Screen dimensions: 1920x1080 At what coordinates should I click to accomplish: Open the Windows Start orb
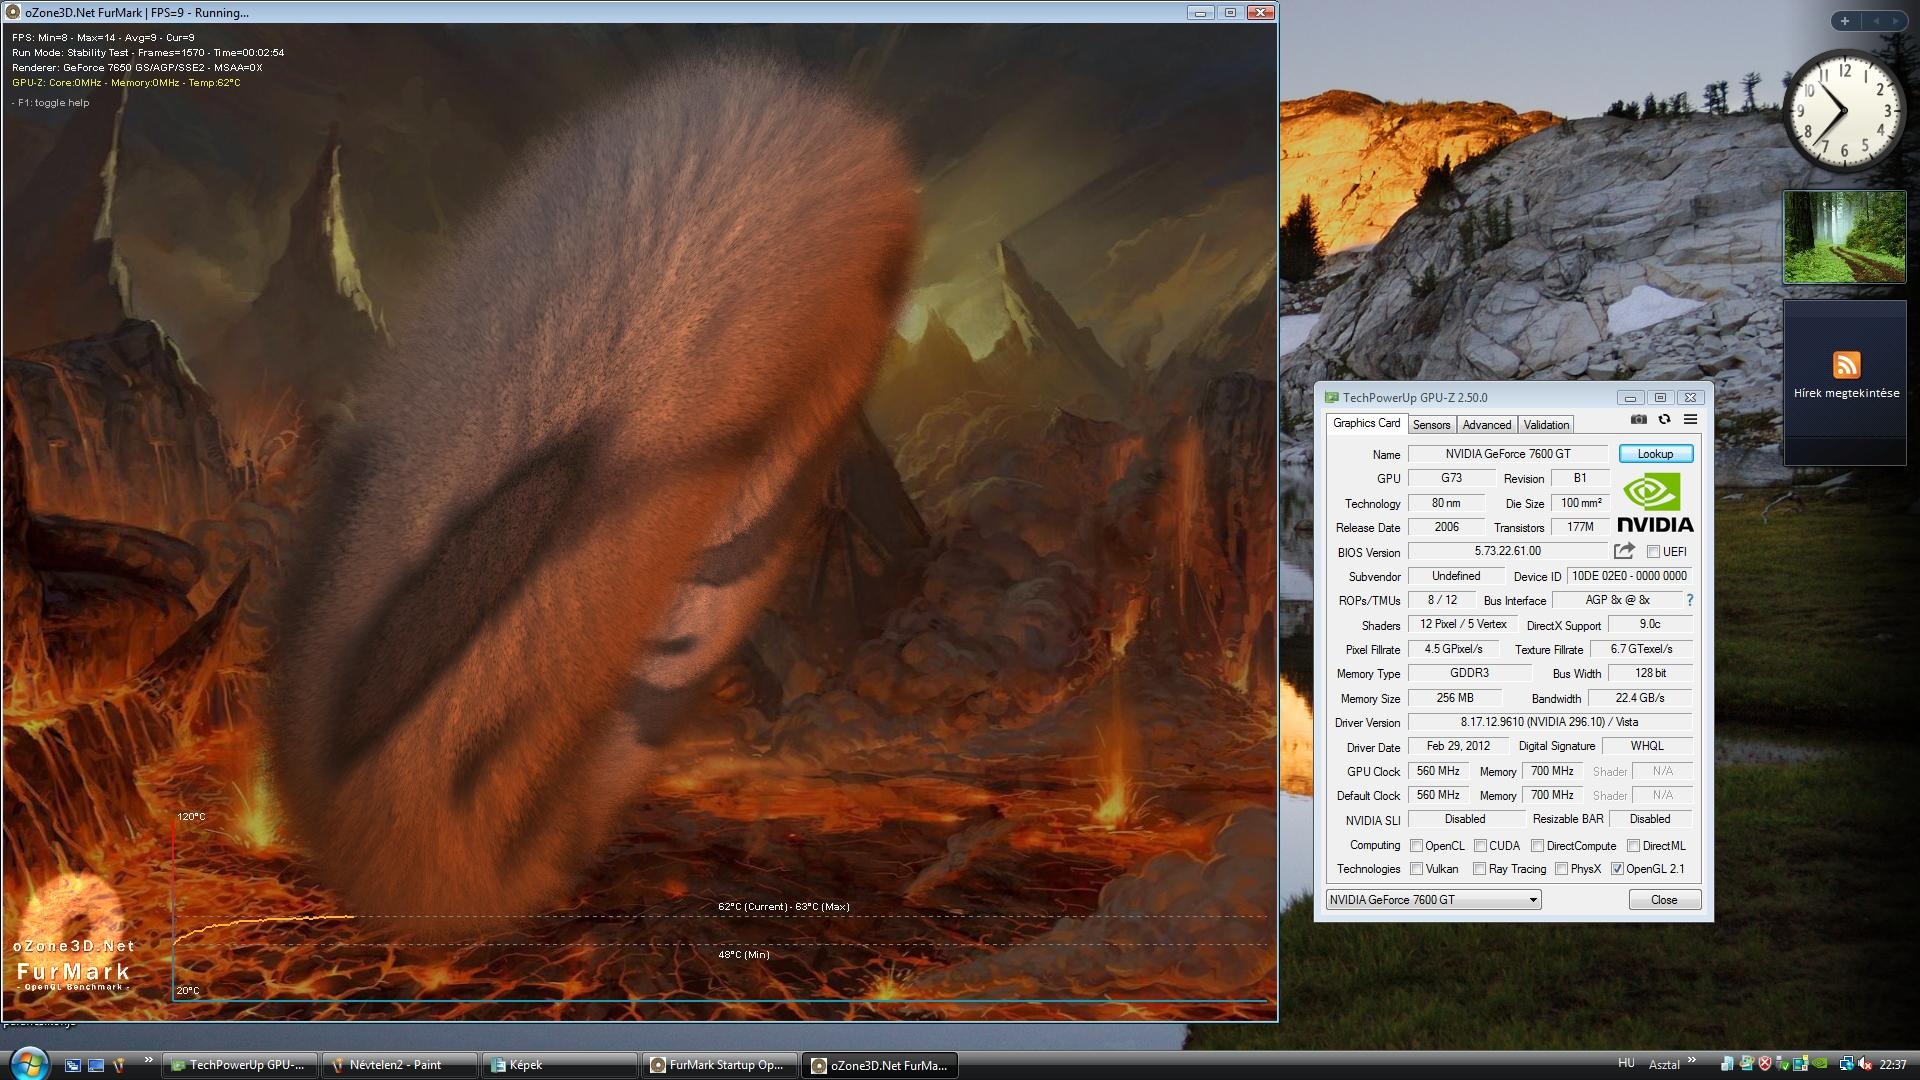pos(28,1063)
